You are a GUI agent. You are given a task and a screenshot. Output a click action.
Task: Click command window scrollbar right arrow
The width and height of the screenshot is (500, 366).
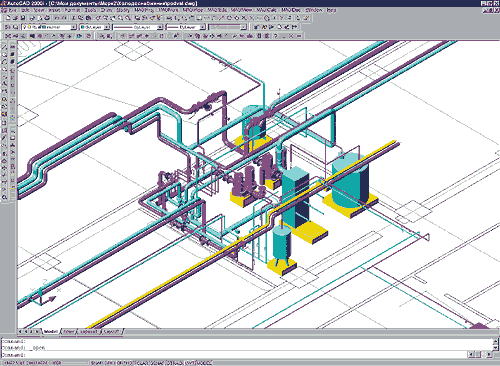[x=489, y=355]
